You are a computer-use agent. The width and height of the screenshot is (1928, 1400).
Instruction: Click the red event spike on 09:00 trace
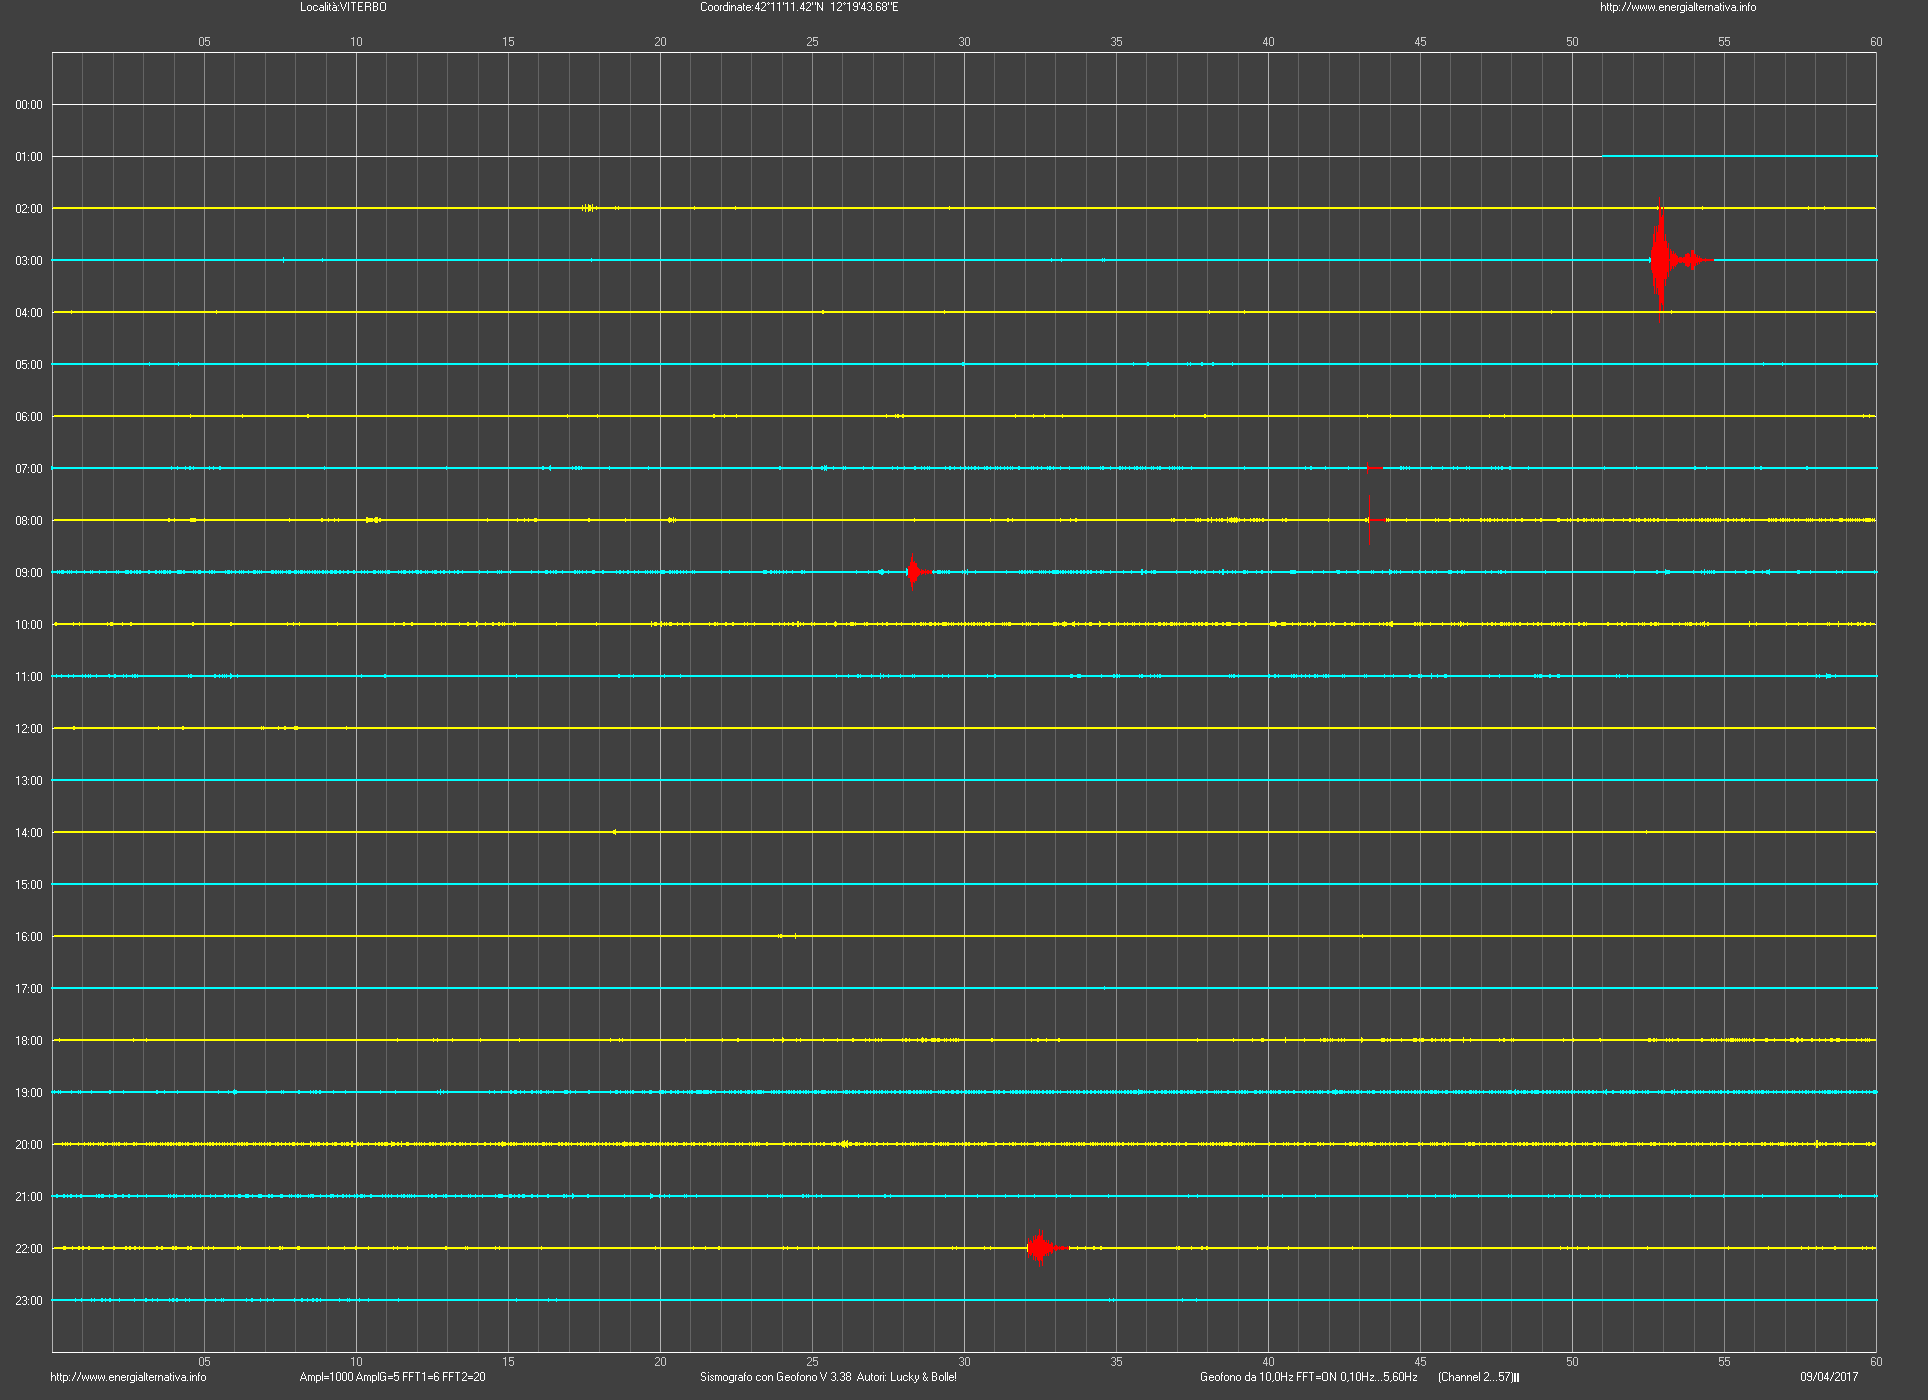[x=912, y=572]
